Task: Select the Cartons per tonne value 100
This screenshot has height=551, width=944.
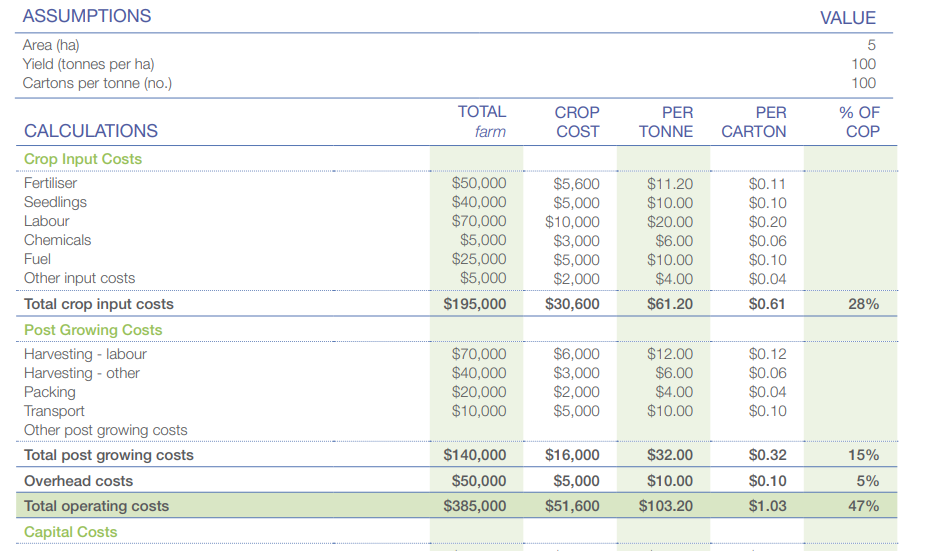Action: (x=863, y=83)
